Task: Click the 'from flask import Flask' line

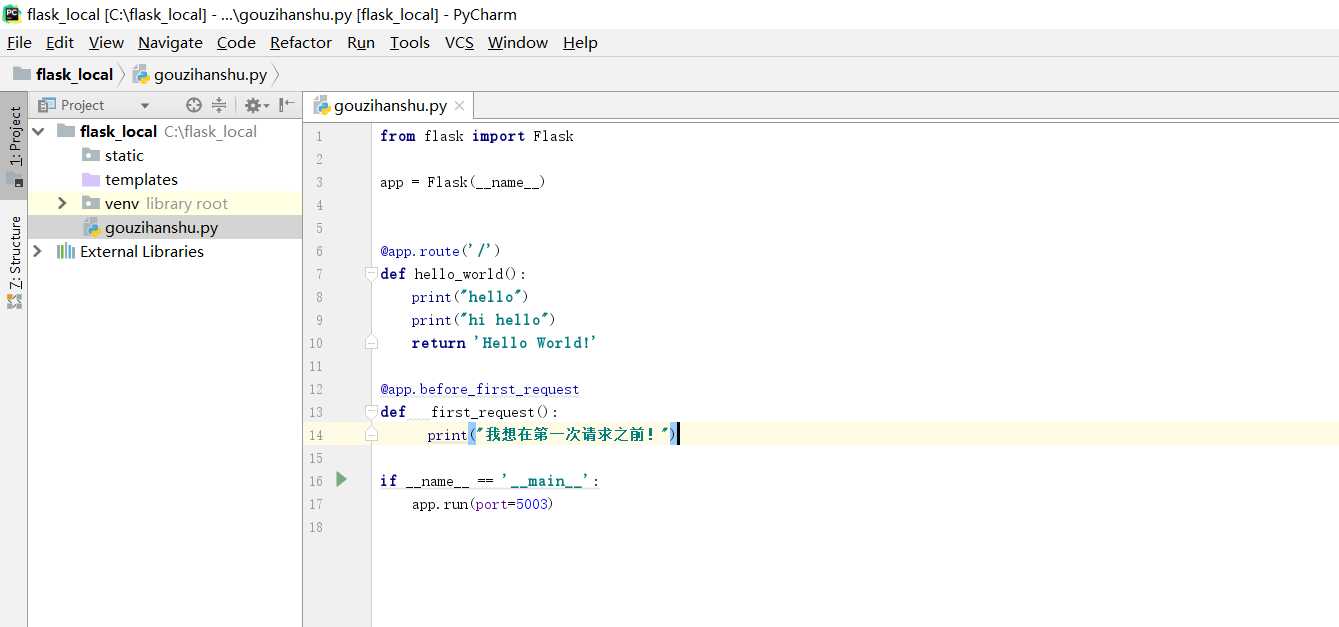Action: 477,136
